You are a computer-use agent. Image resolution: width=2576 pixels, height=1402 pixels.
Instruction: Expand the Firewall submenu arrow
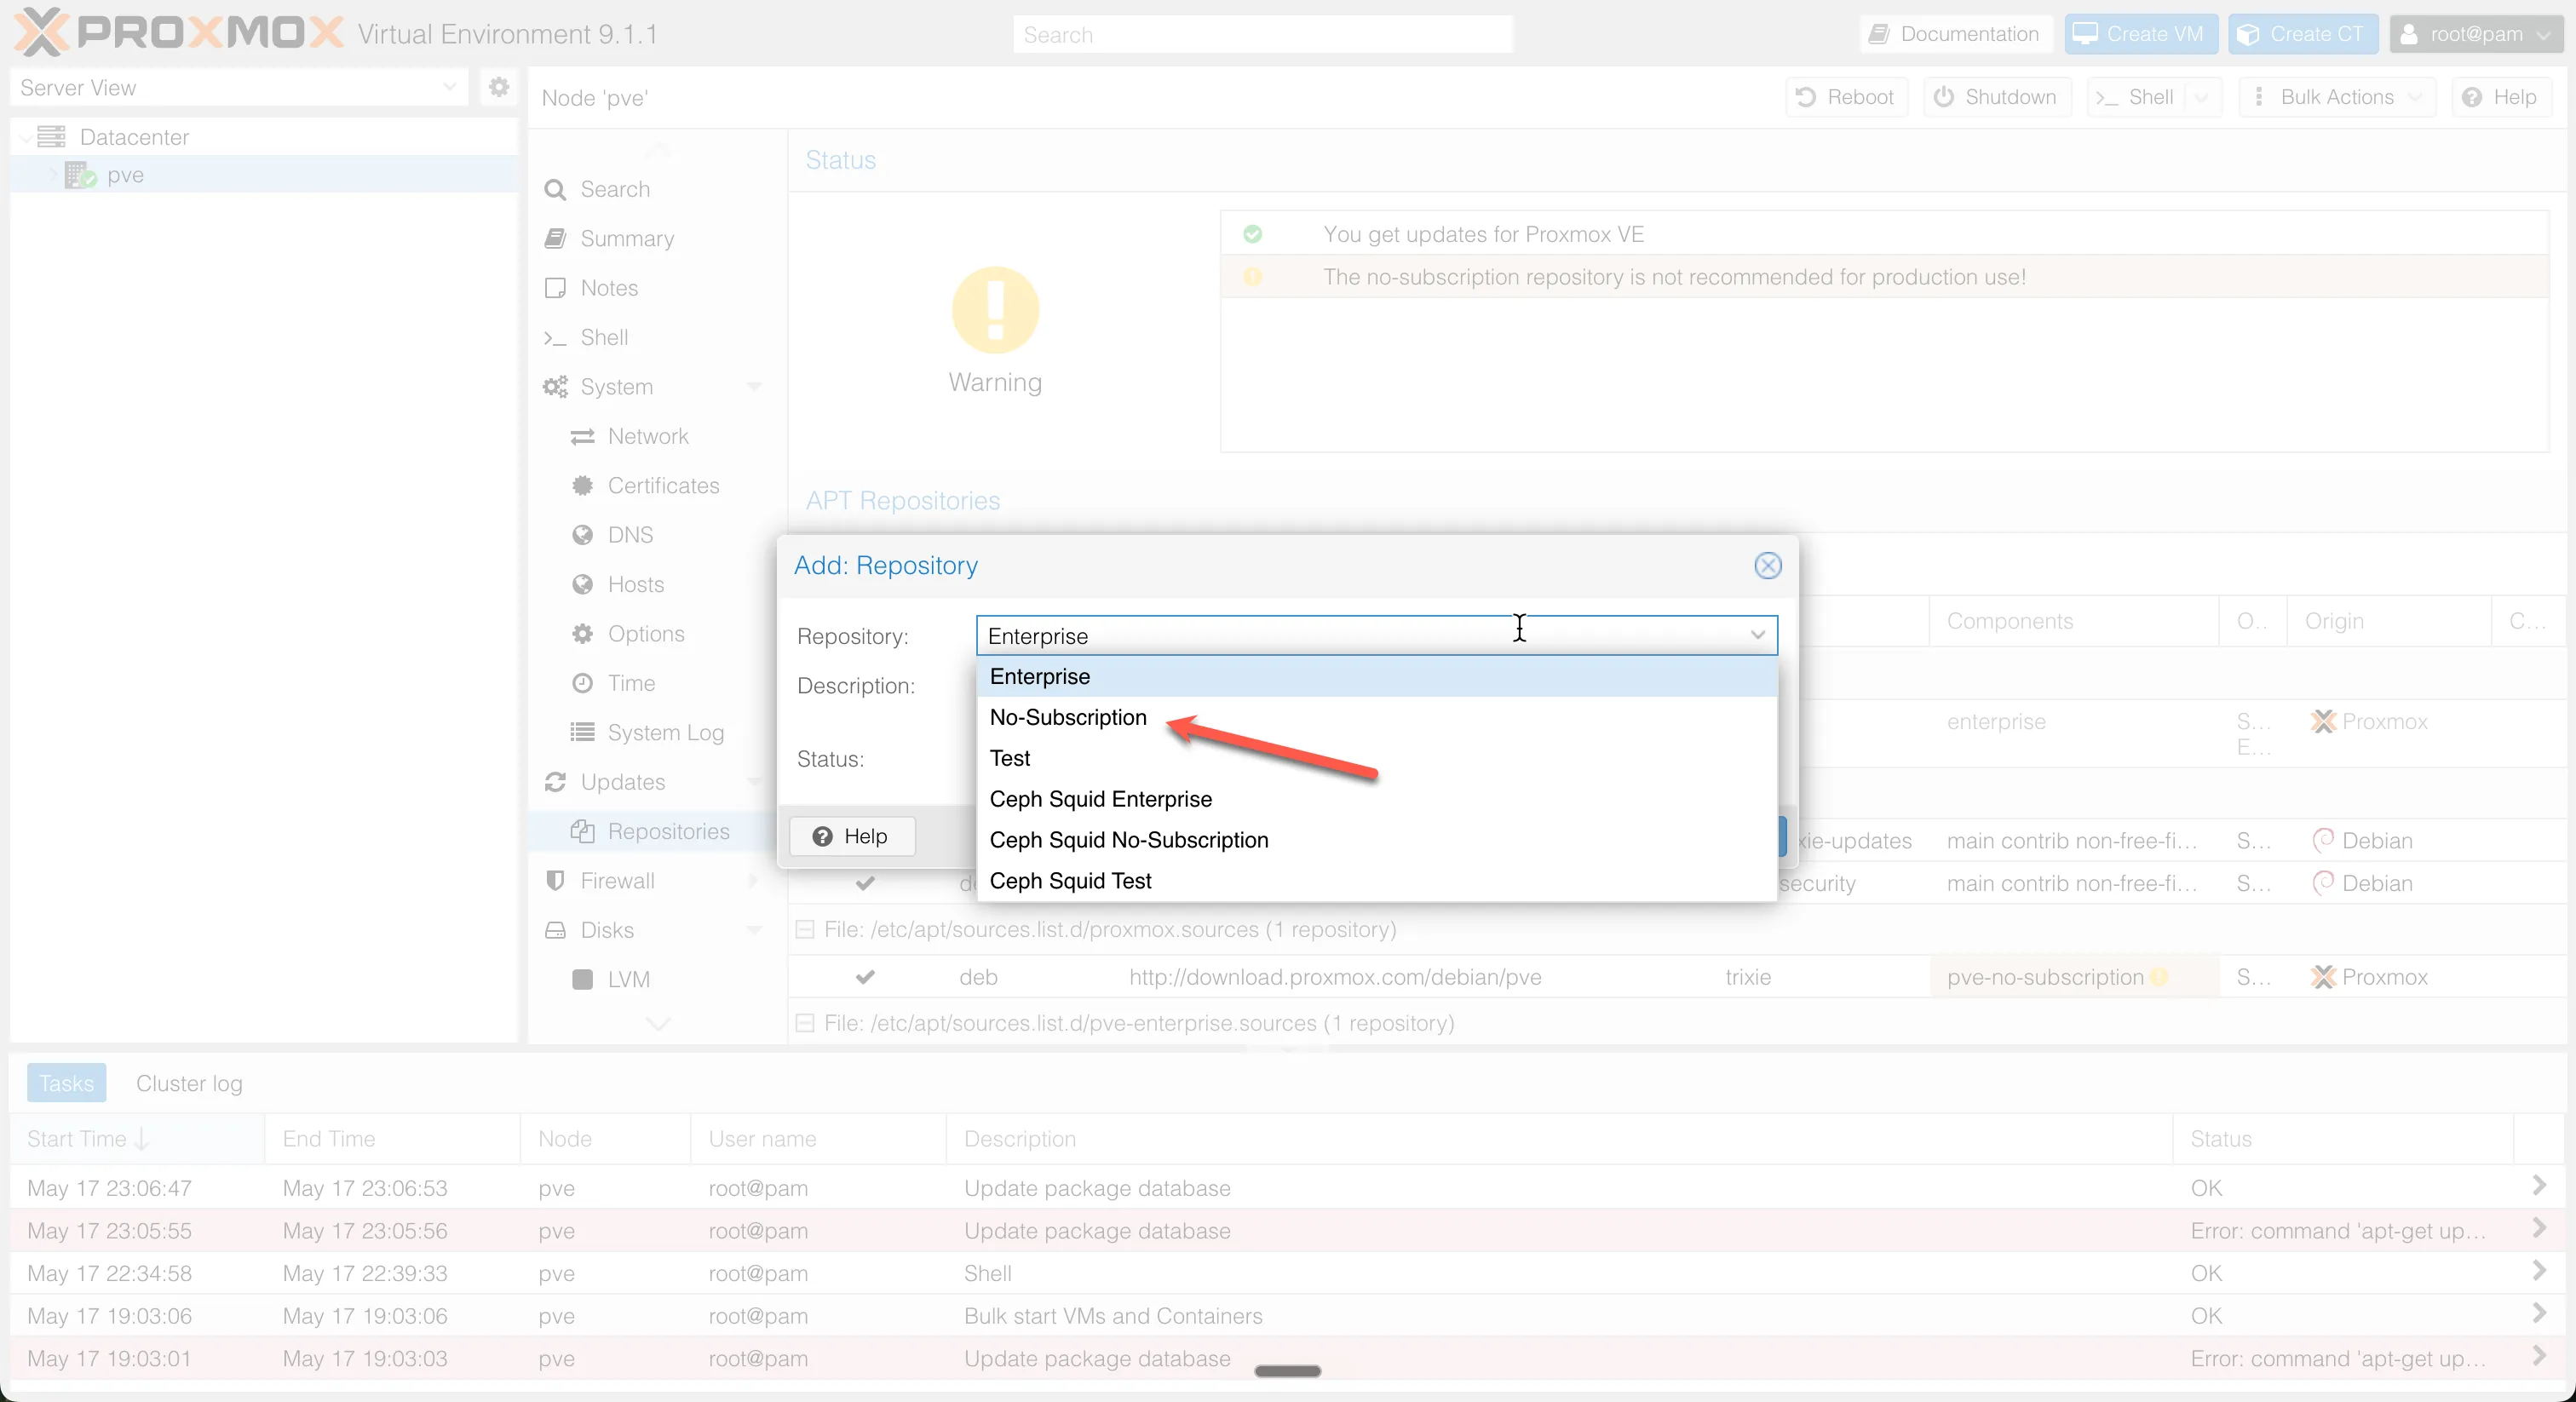(x=754, y=880)
